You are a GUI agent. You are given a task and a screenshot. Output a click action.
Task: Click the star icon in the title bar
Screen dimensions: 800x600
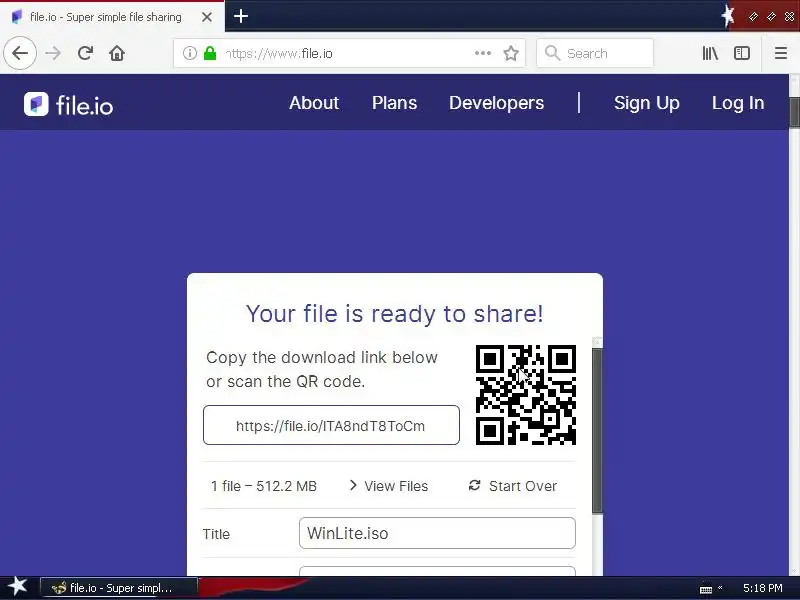(x=729, y=16)
